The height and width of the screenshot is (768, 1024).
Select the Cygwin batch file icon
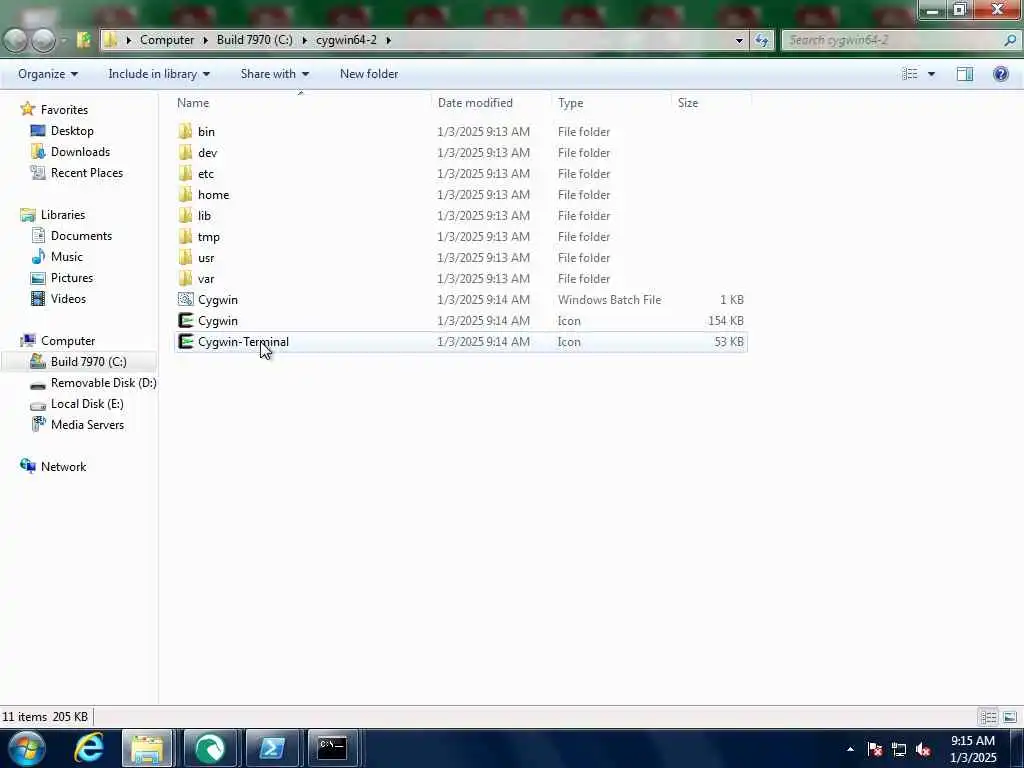(185, 299)
